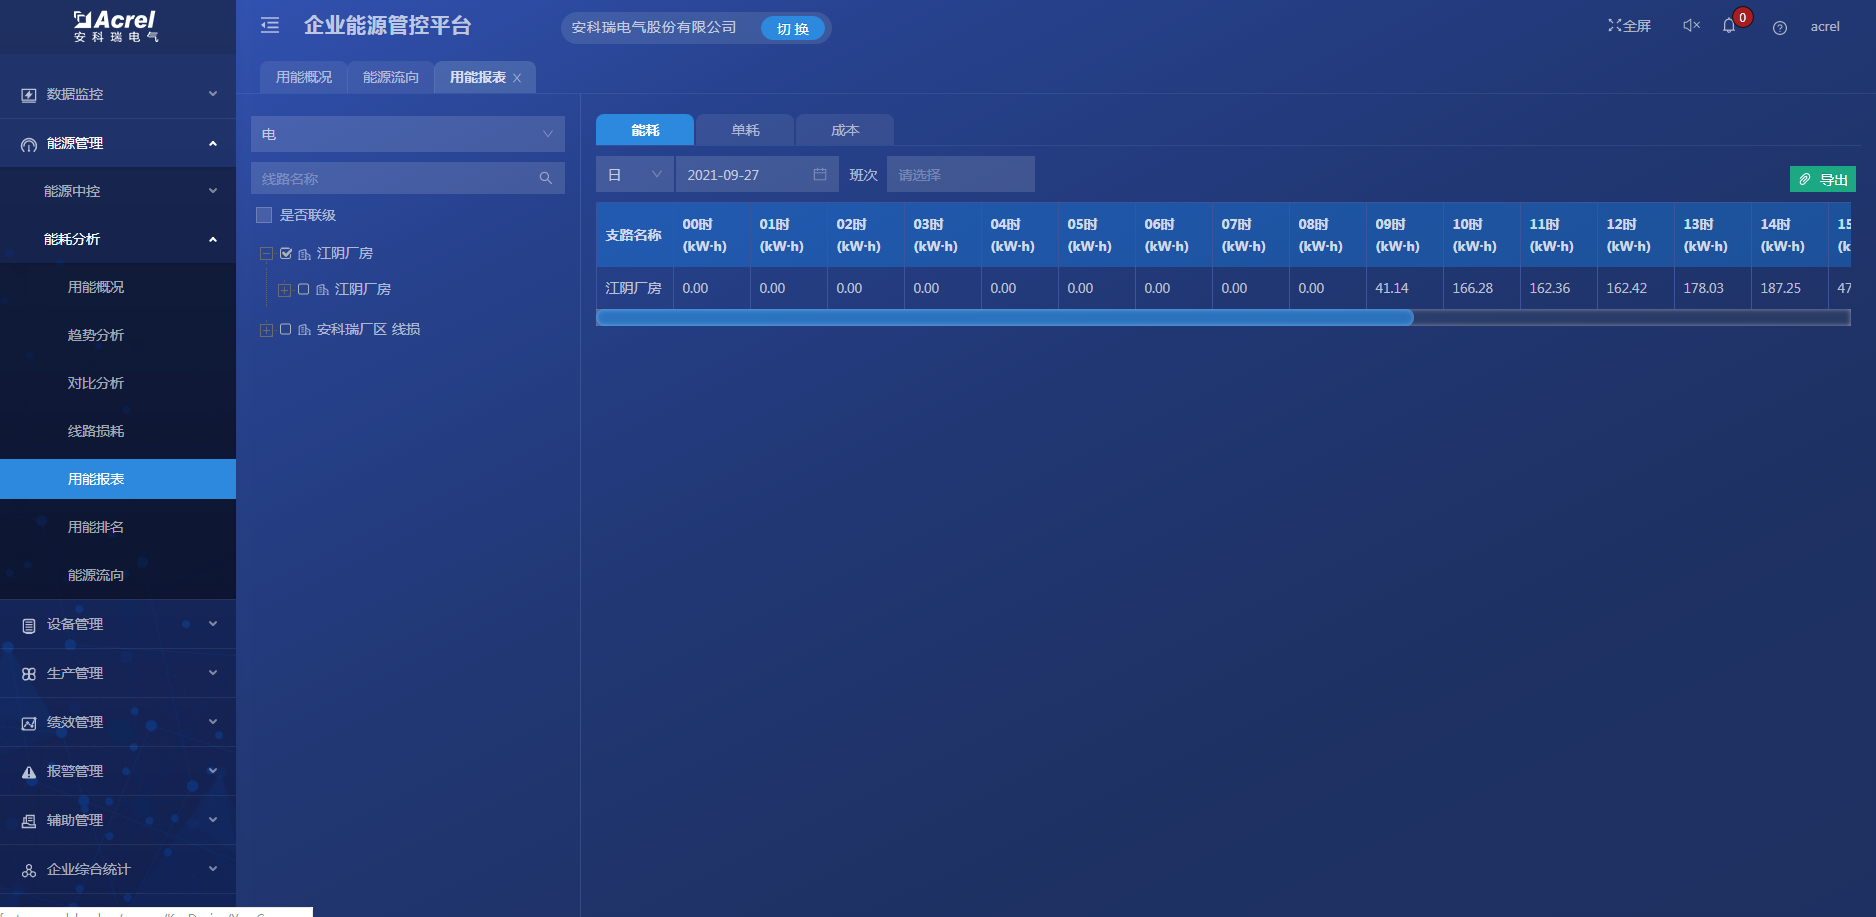Switch to the 成本 tab

tap(844, 130)
